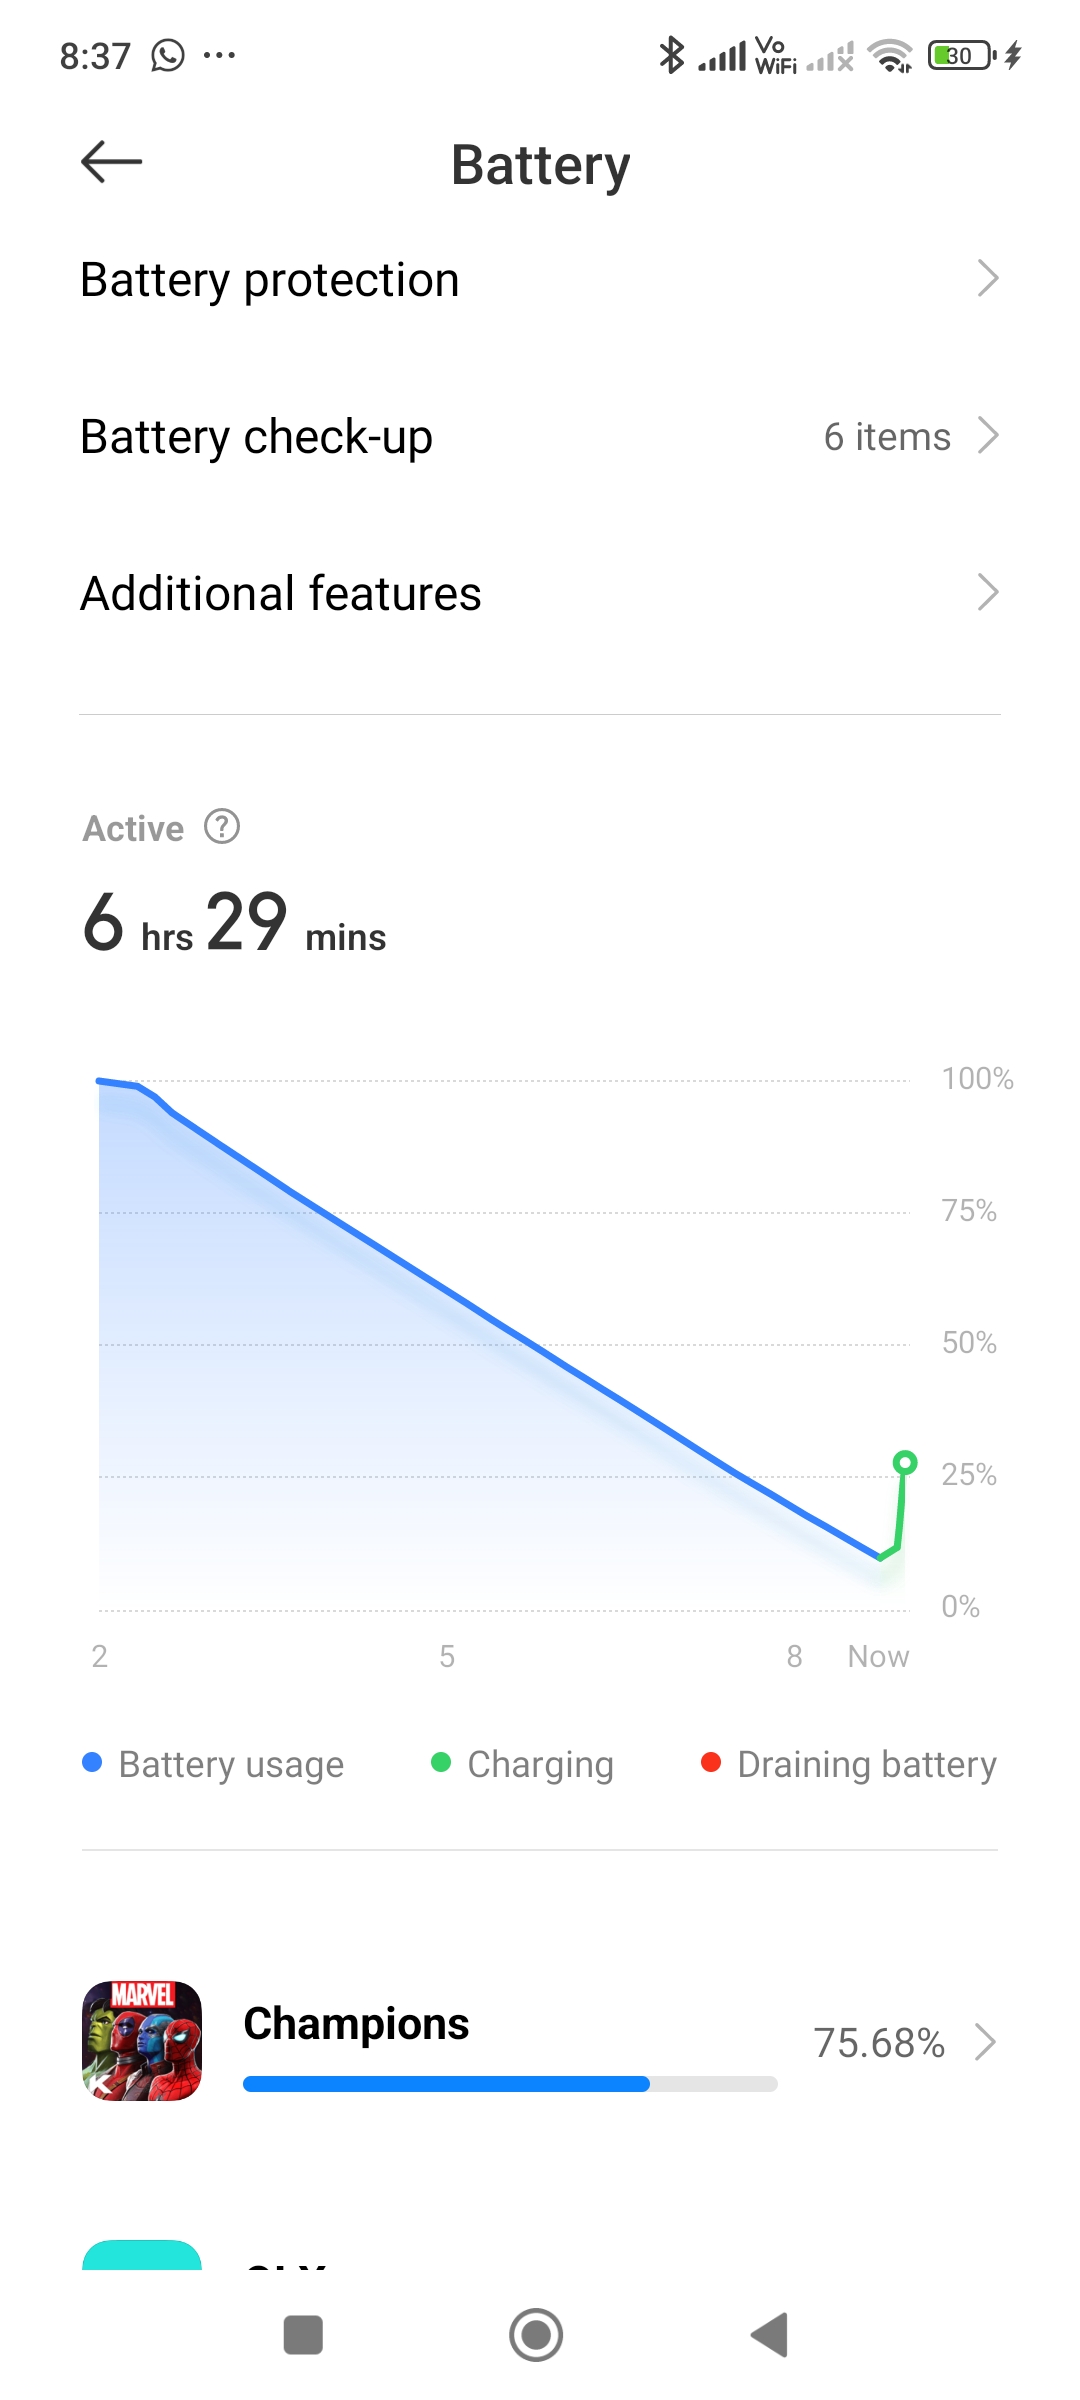The image size is (1080, 2400).
Task: Tap the home circle navigation button
Action: tap(536, 2335)
